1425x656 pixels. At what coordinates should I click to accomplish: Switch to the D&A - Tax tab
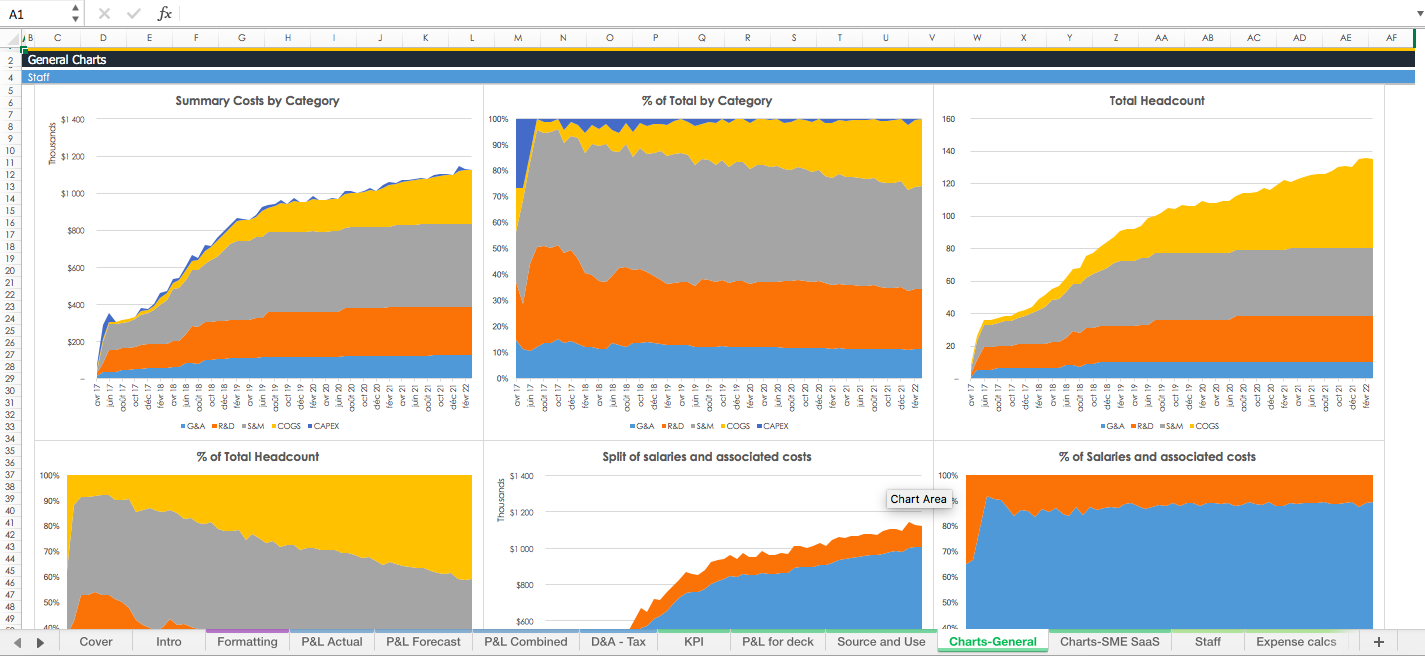click(618, 642)
